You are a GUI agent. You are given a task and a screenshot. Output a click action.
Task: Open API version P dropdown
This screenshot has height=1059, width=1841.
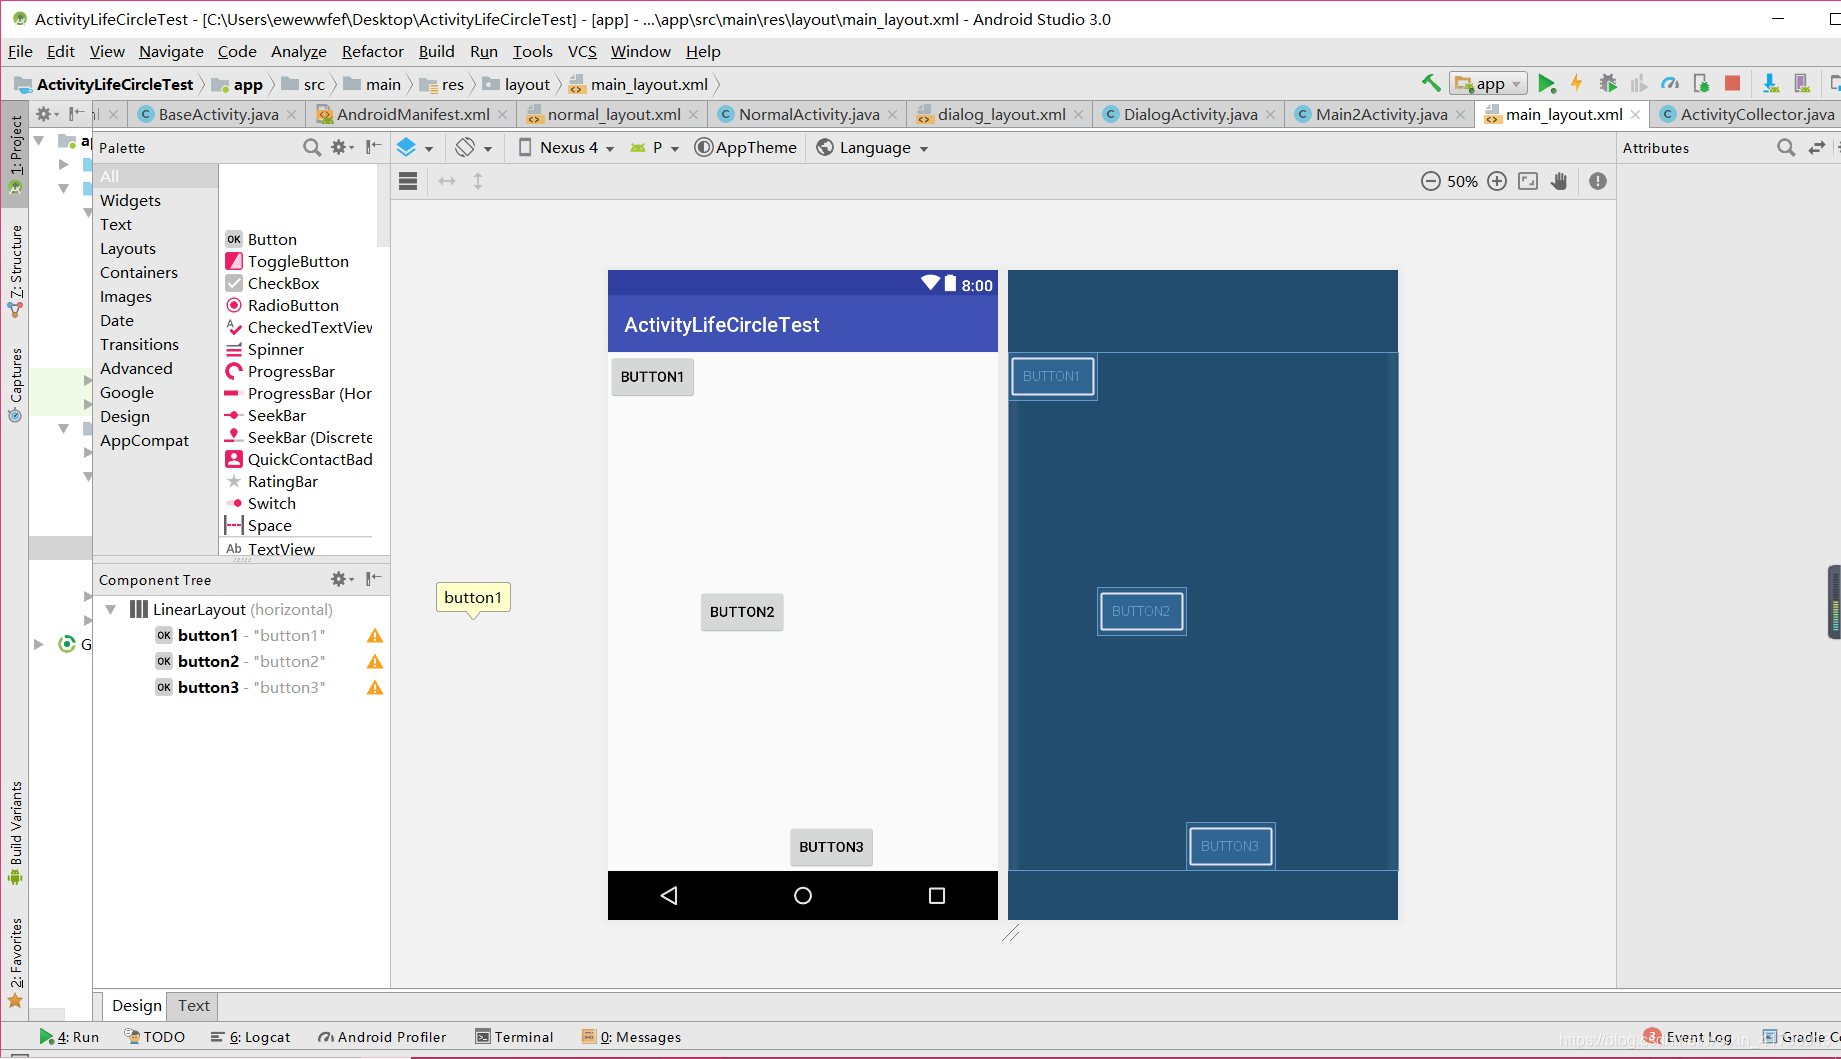[x=655, y=148]
